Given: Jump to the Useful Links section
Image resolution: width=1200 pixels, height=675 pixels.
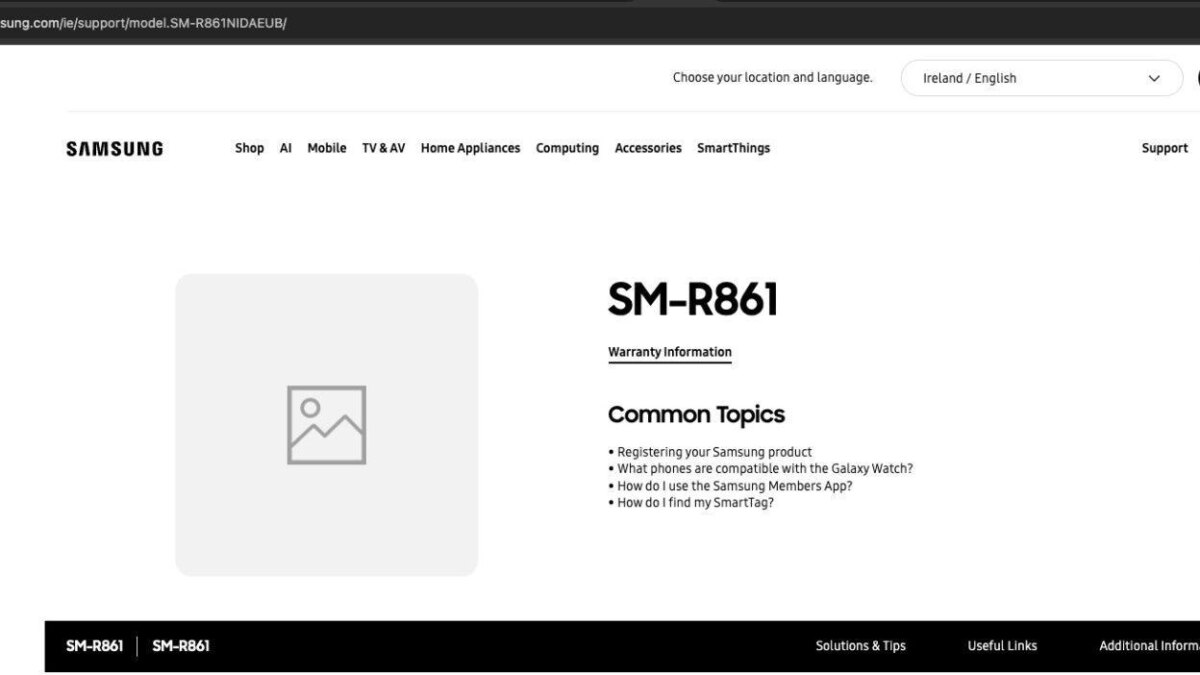Looking at the screenshot, I should 1002,646.
